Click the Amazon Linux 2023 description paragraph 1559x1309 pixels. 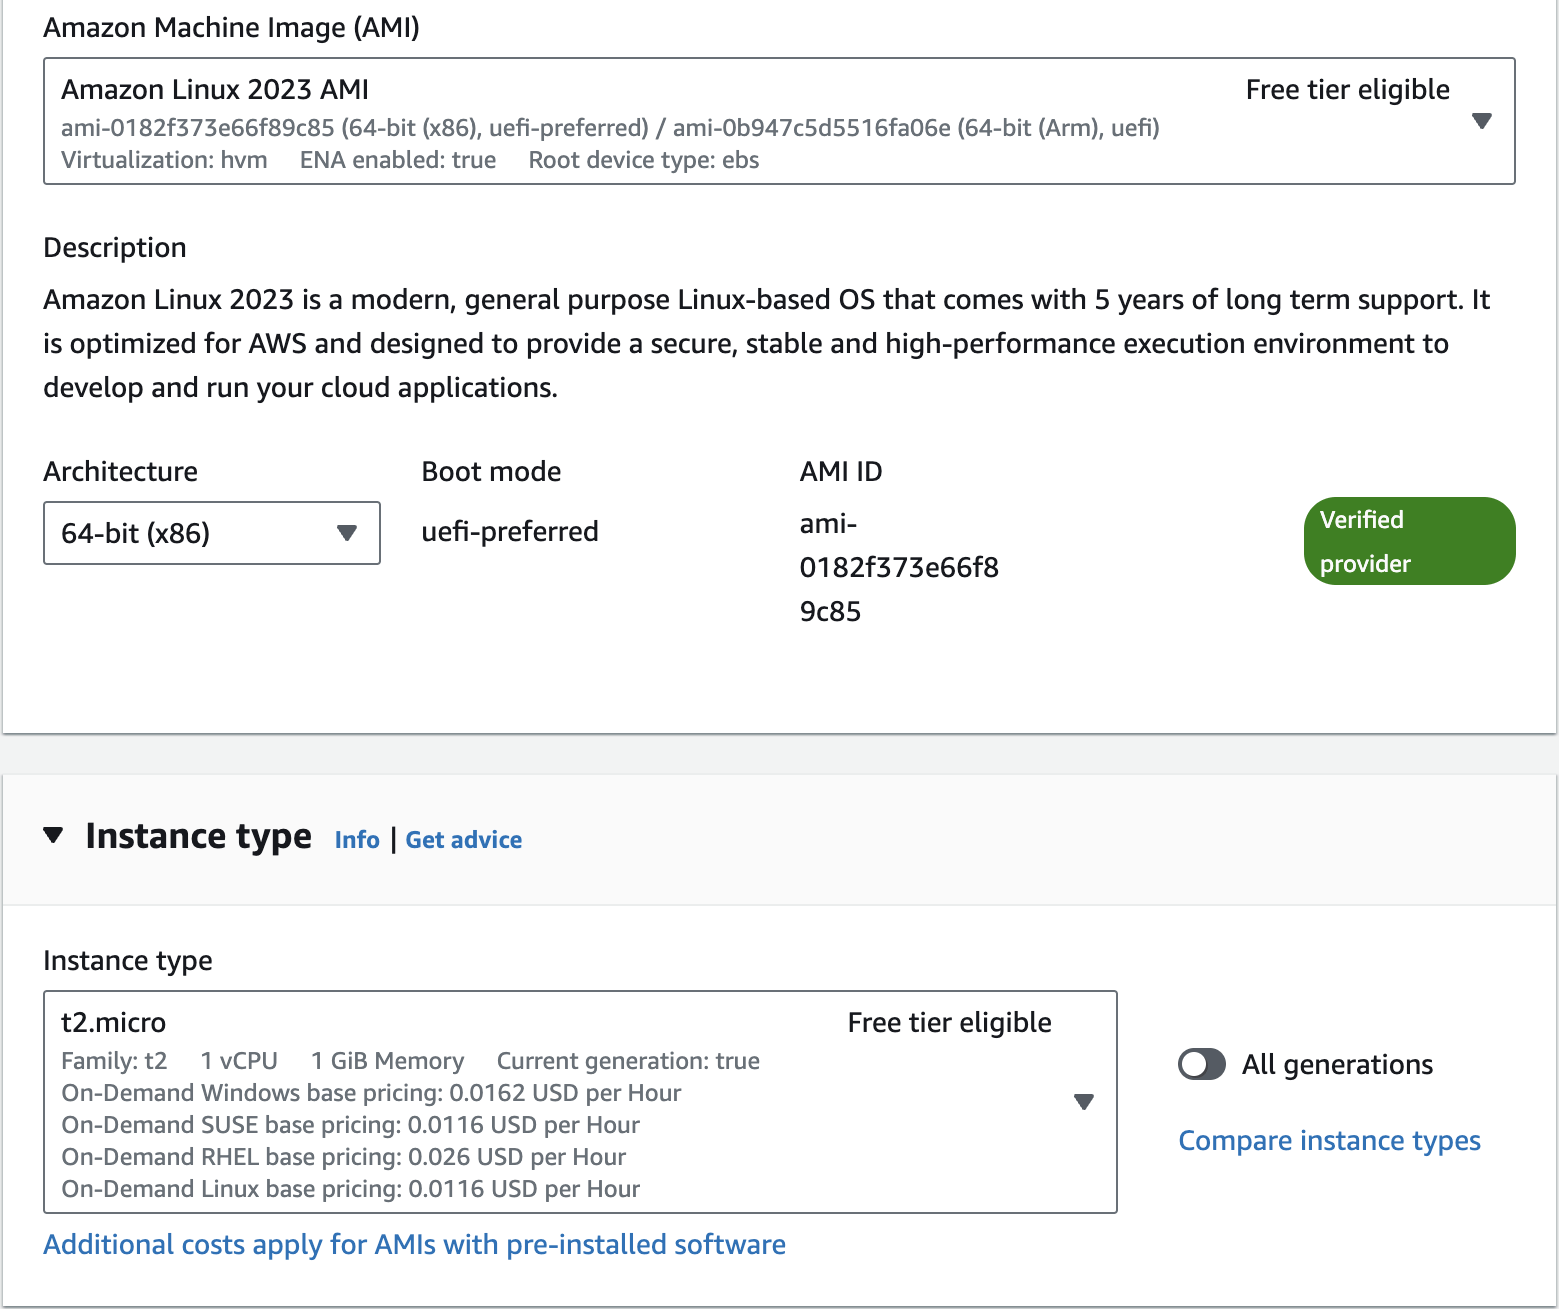[760, 343]
